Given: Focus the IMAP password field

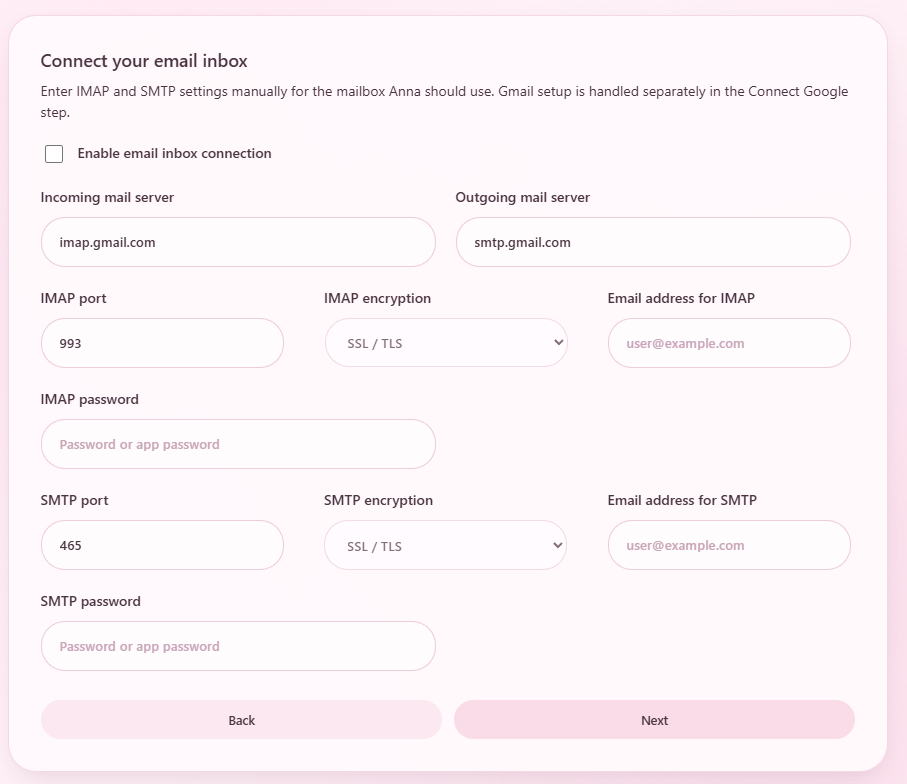Looking at the screenshot, I should pos(238,444).
